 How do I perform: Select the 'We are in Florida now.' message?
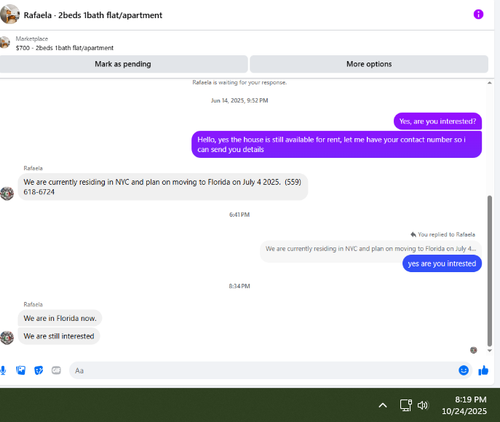pyautogui.click(x=60, y=318)
